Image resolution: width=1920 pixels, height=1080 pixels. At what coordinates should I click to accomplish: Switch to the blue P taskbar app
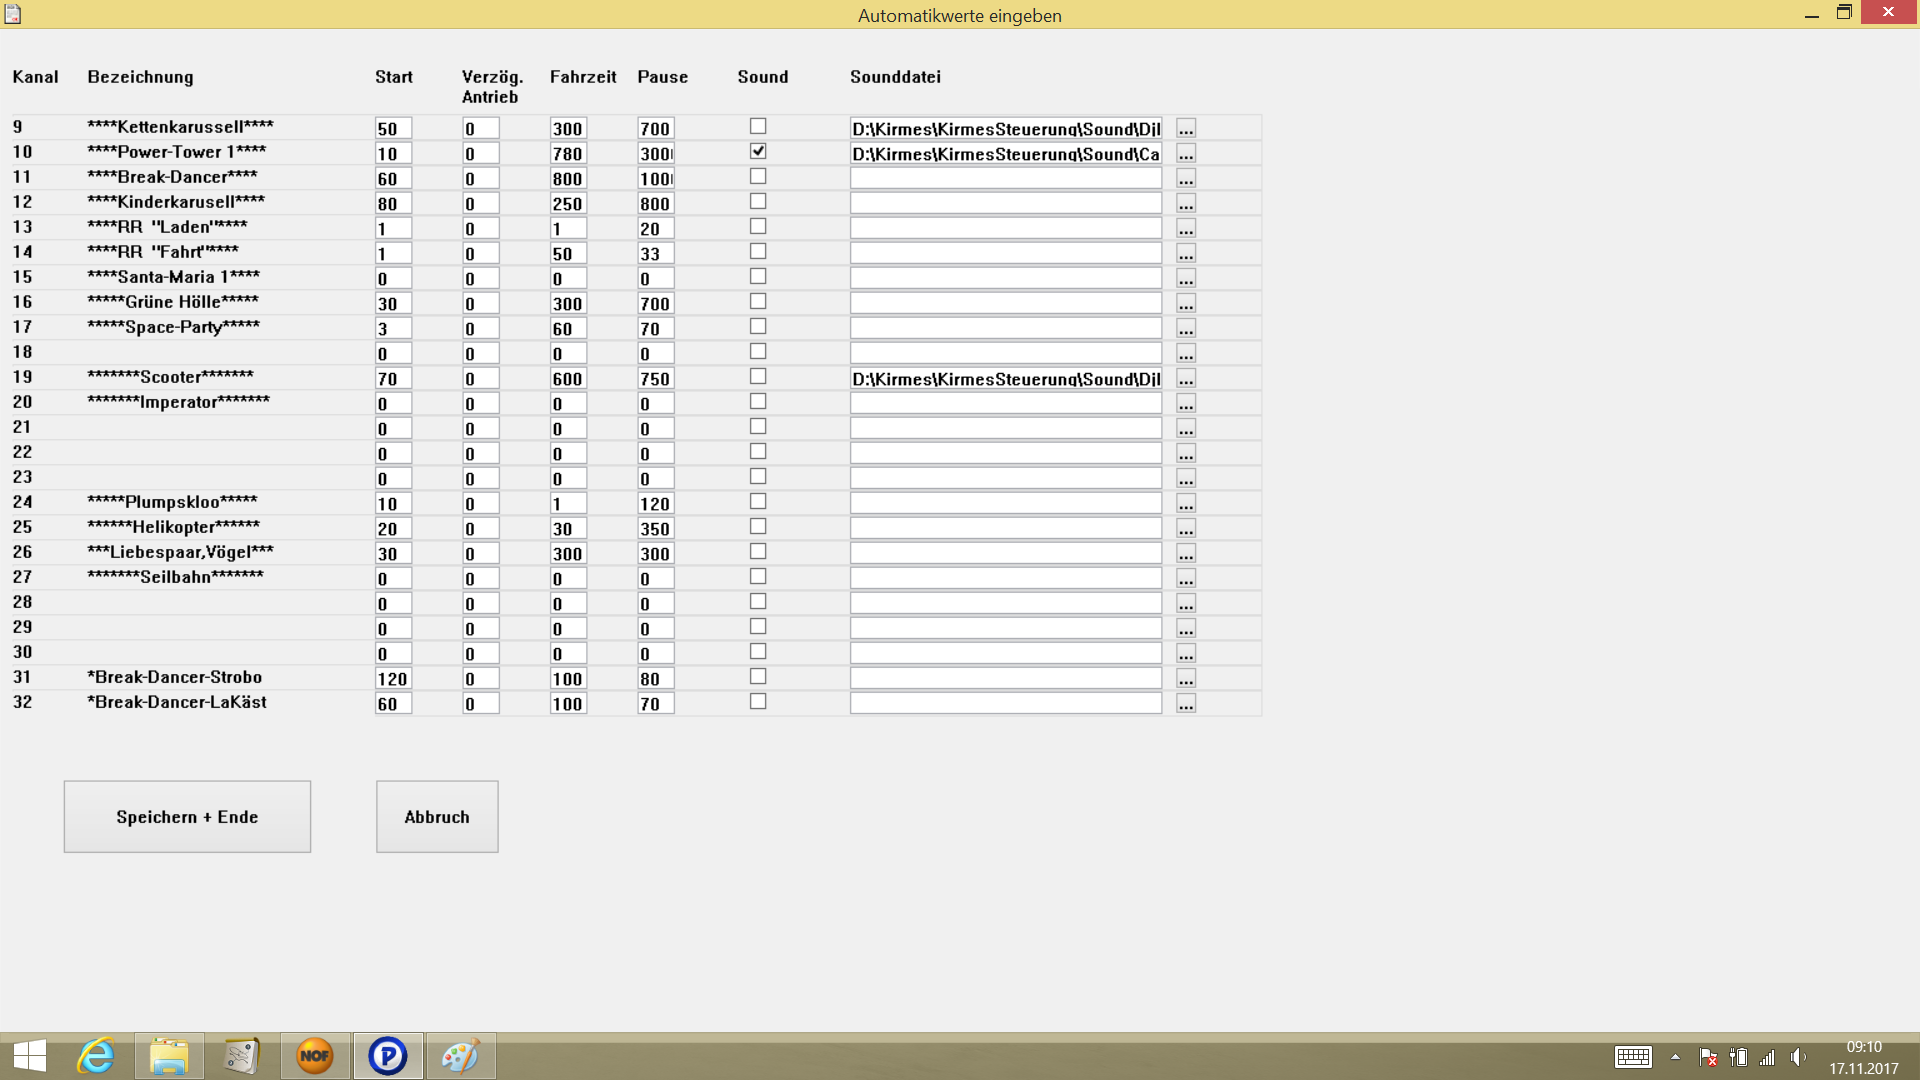(x=388, y=1056)
